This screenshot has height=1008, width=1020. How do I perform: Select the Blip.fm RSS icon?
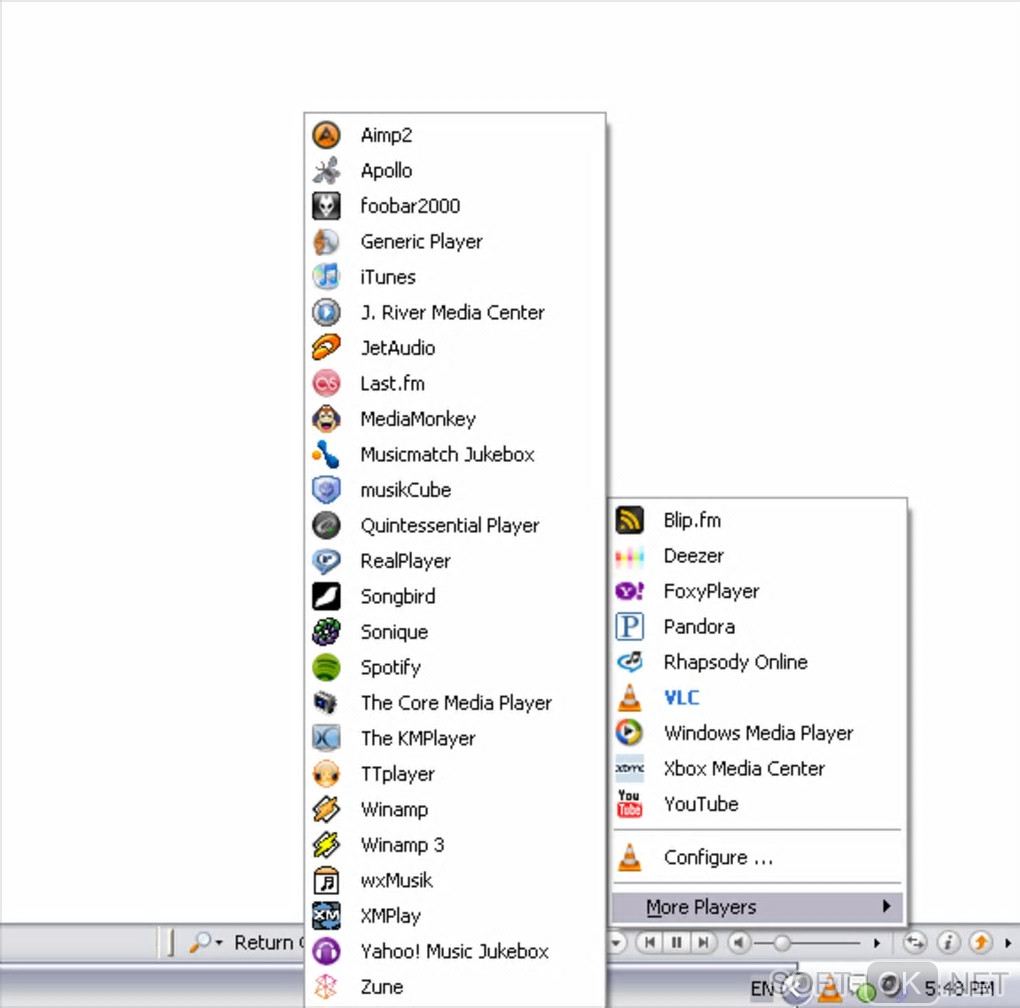pos(629,520)
